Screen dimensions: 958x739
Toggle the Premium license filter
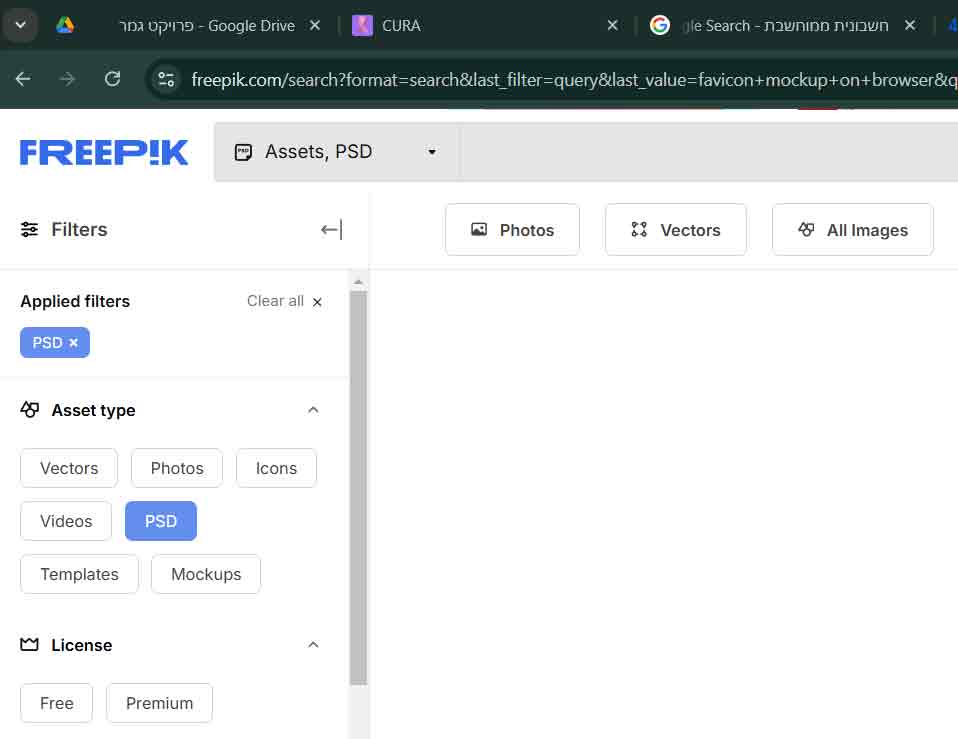(159, 703)
